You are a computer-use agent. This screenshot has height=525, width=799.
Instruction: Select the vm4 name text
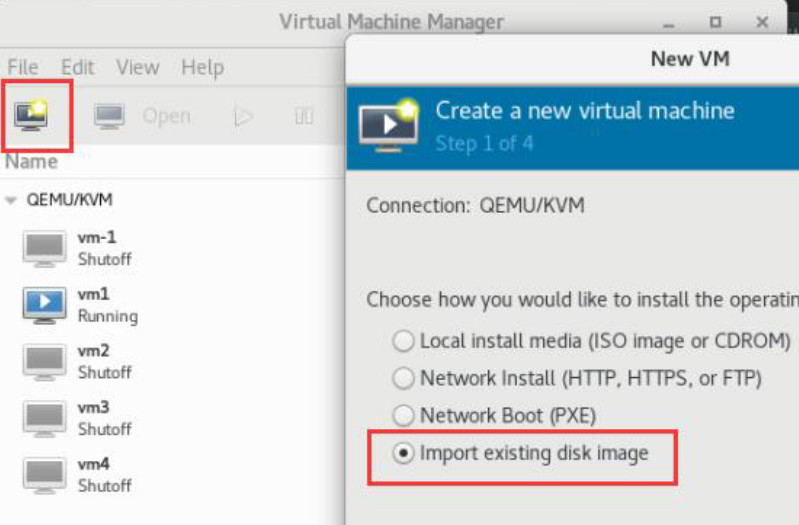pos(94,464)
